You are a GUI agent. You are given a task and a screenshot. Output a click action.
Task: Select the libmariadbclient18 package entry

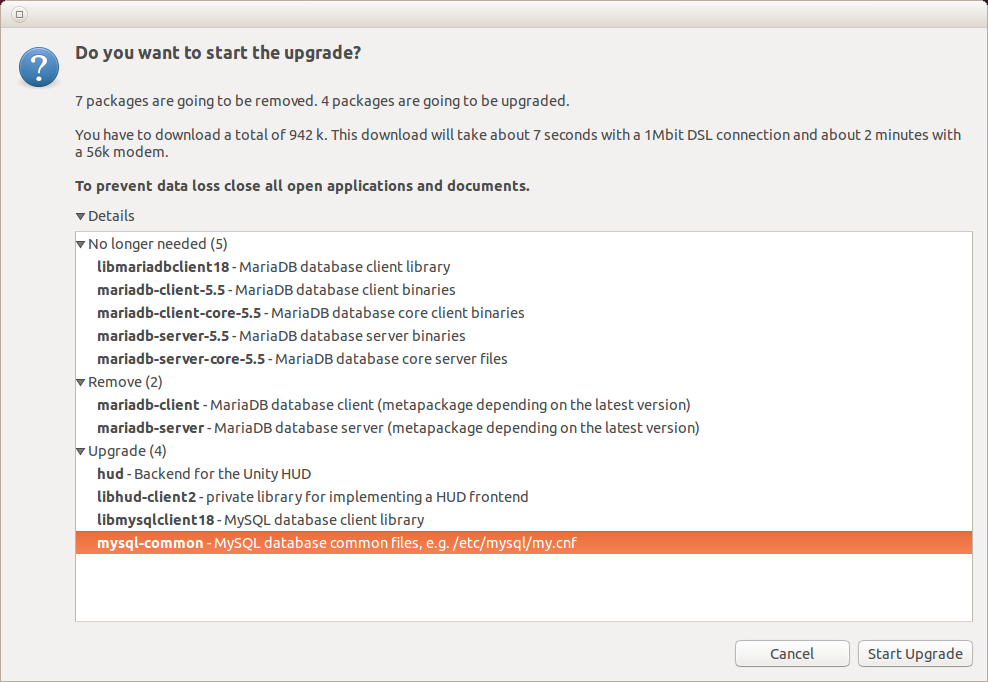[x=273, y=267]
